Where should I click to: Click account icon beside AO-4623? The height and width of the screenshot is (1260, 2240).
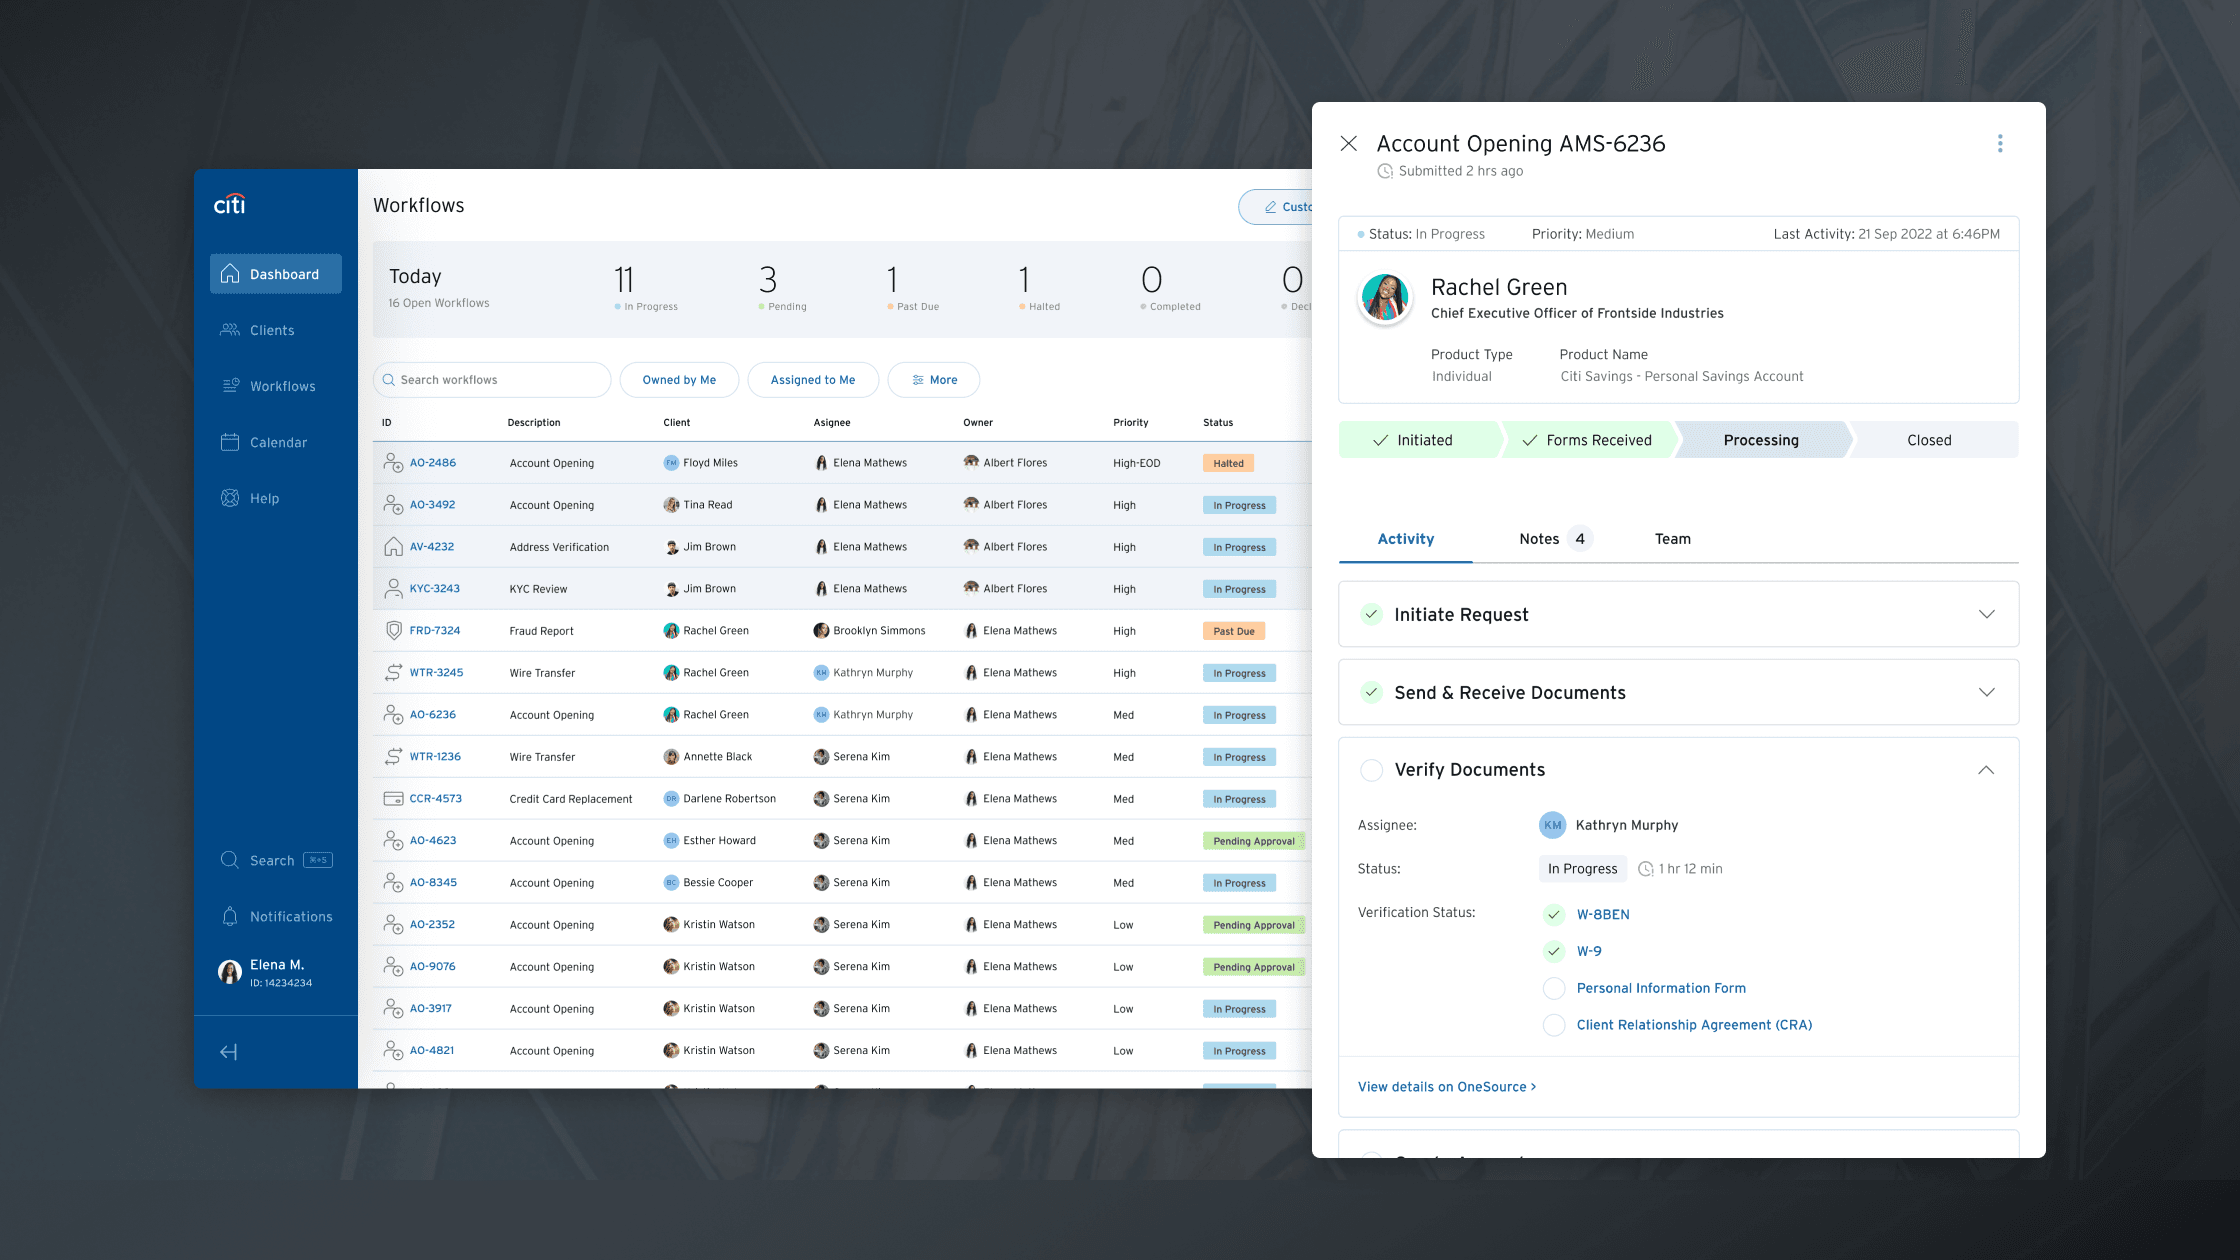tap(393, 841)
